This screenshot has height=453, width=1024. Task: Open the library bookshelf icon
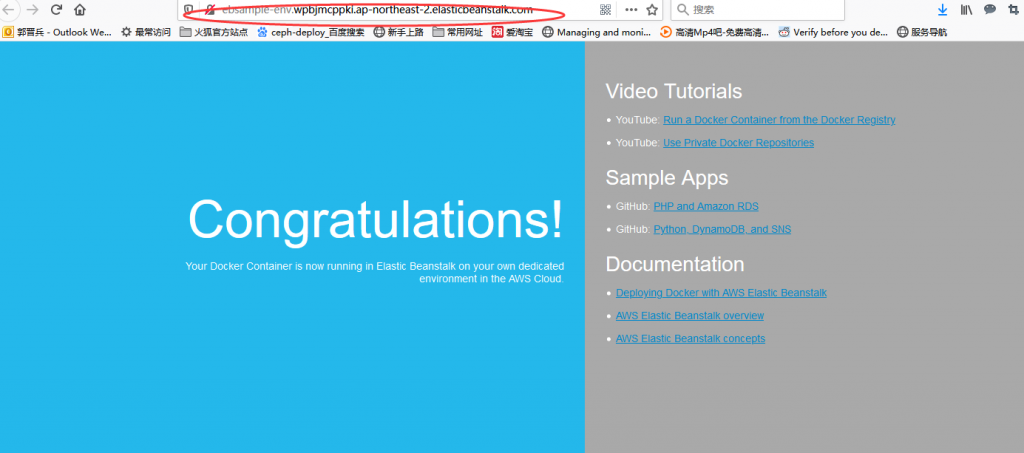pyautogui.click(x=966, y=9)
